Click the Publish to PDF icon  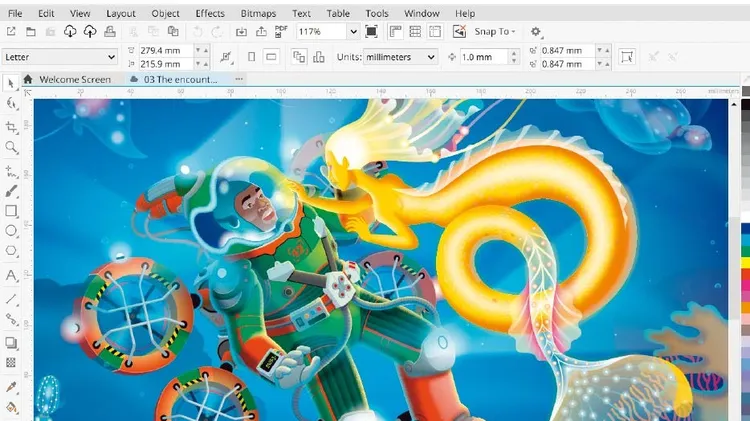point(281,32)
